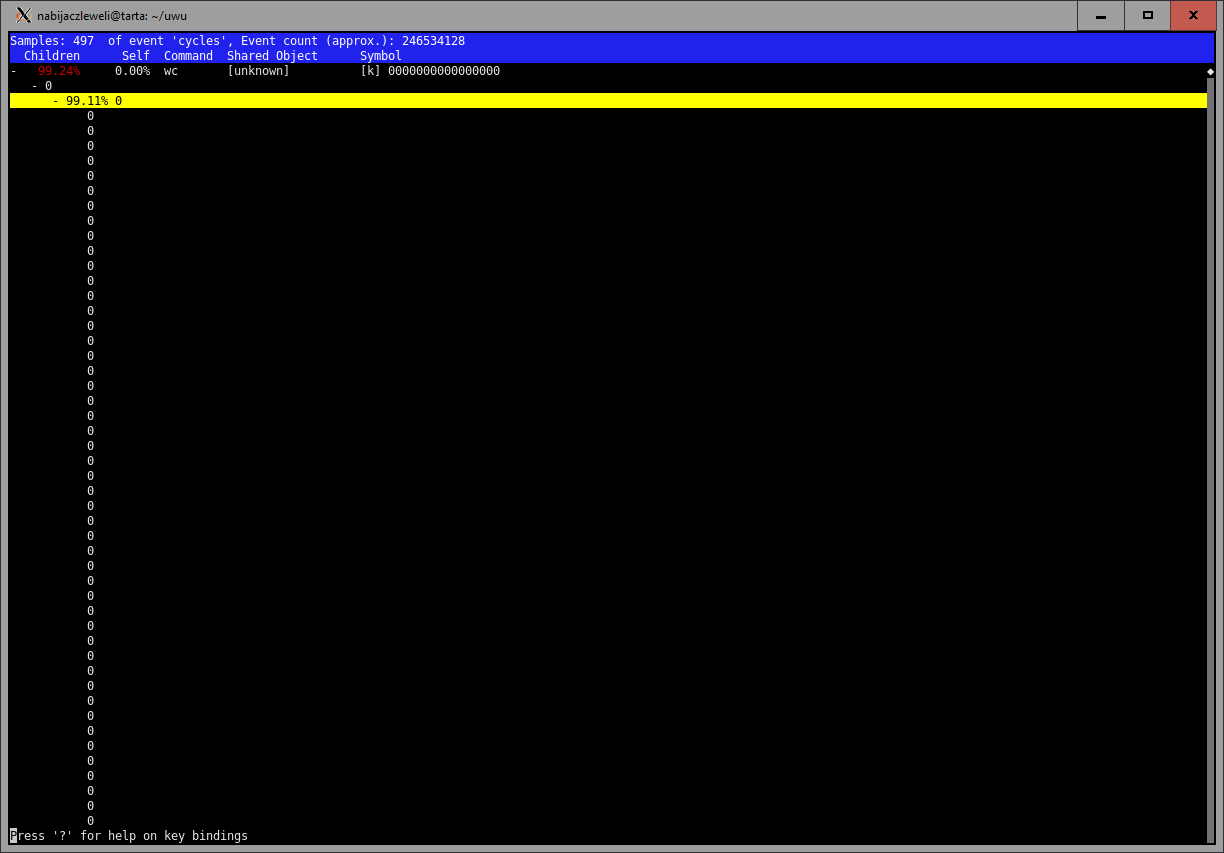The image size is (1224, 853).
Task: Click the diamond scroll position marker
Action: click(1210, 72)
